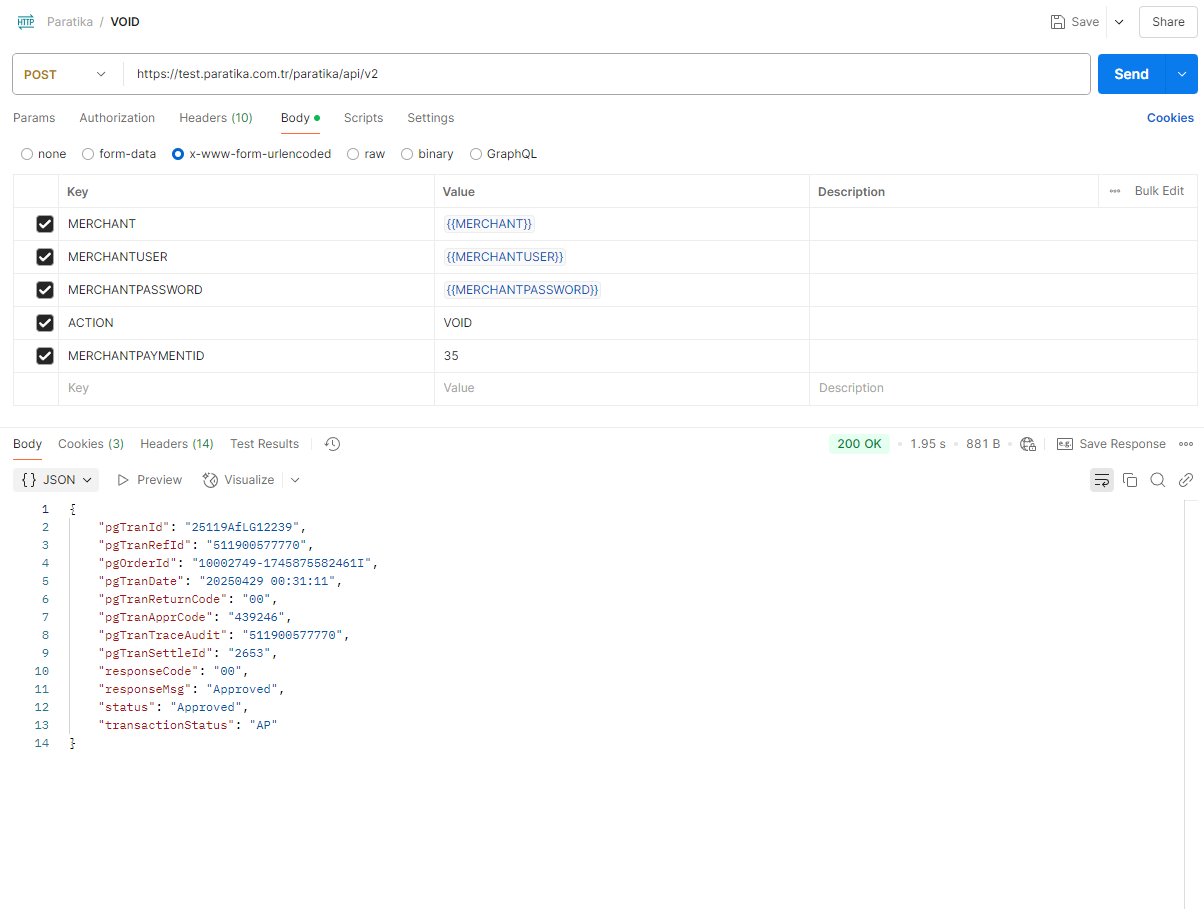Open the POST method dropdown

pyautogui.click(x=66, y=74)
